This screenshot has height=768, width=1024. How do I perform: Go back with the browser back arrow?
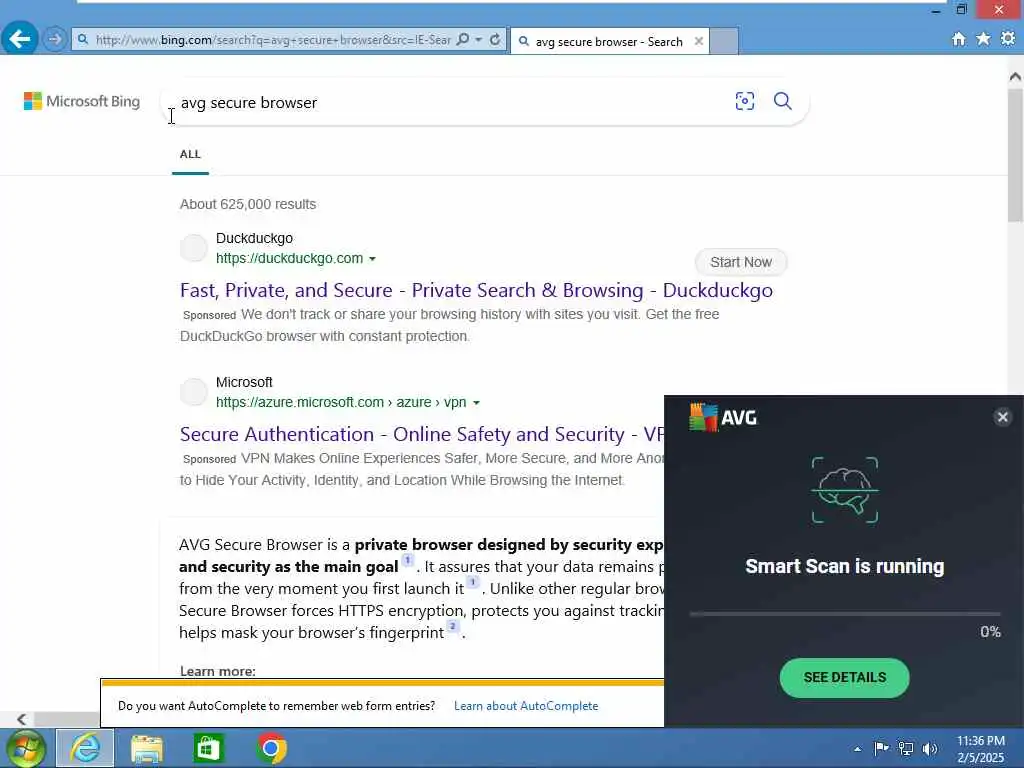[20, 39]
